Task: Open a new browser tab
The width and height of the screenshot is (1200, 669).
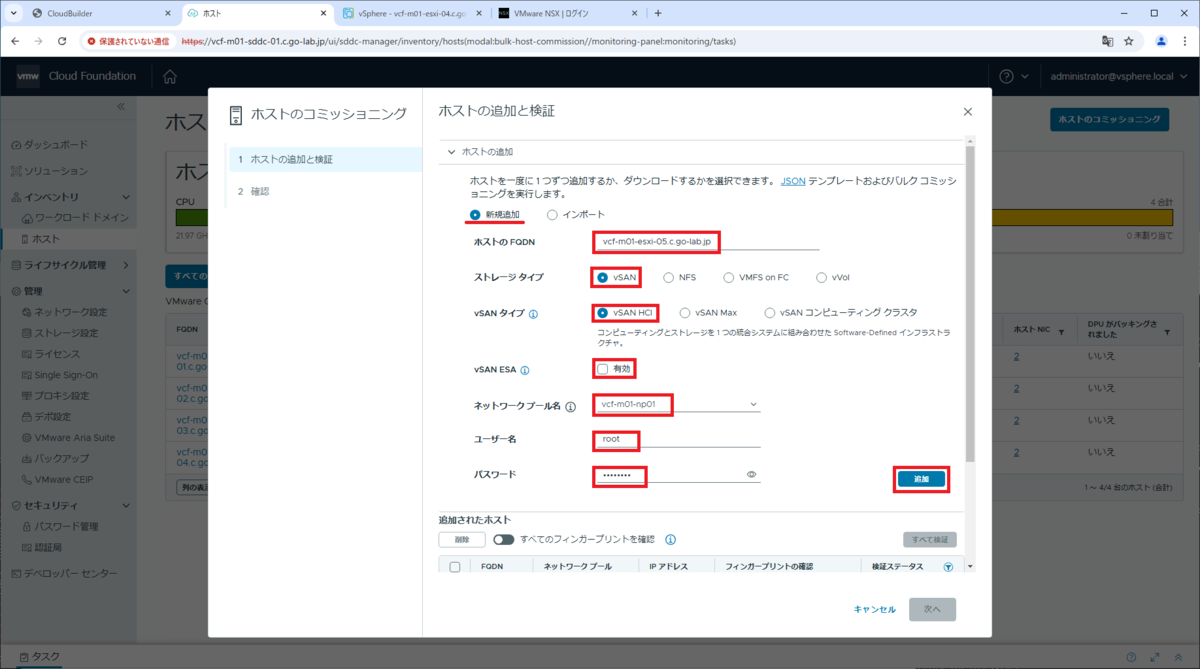Action: coord(658,14)
